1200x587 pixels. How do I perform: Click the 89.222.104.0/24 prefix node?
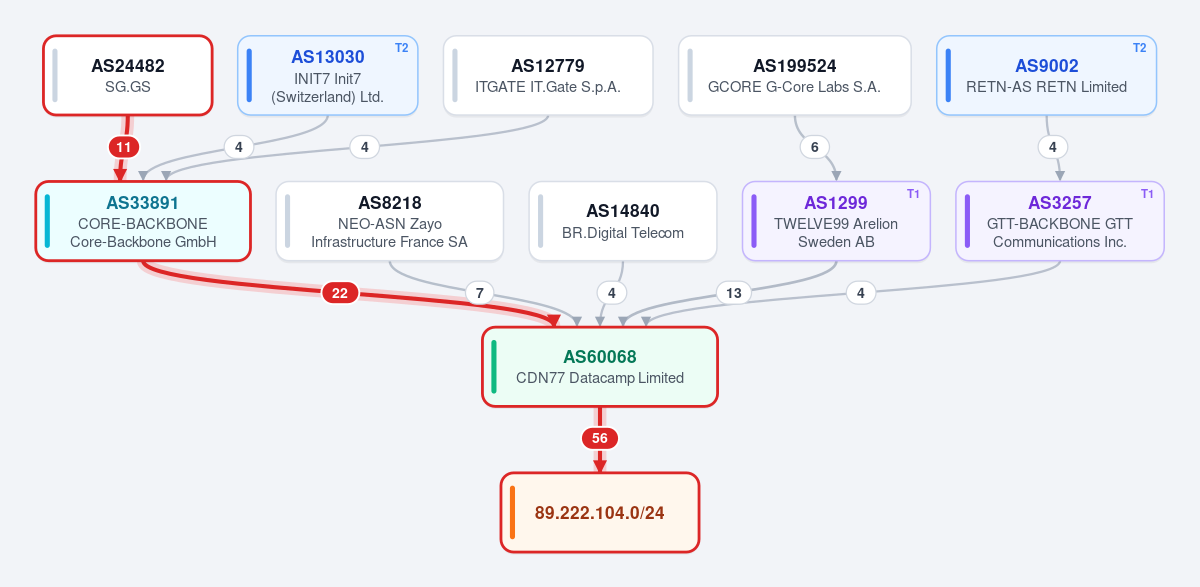(600, 512)
